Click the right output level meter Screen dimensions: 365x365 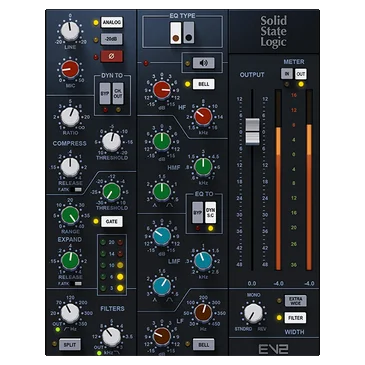(309, 180)
